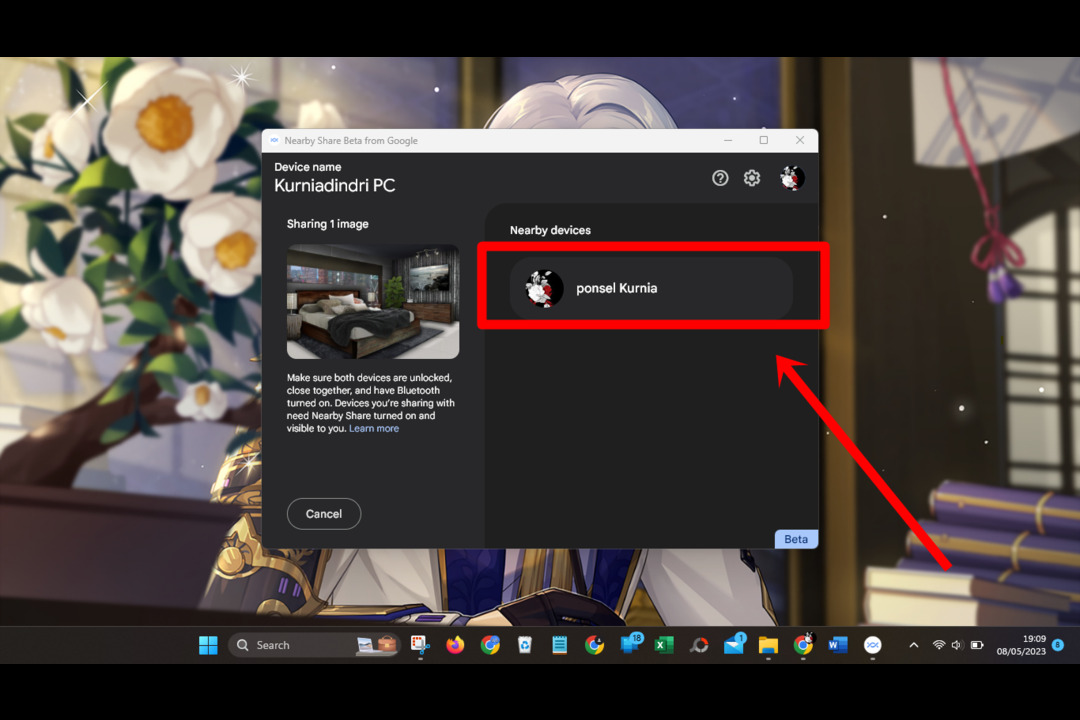Open the grey circular taskbar app icon
This screenshot has width=1080, height=720.
[699, 645]
